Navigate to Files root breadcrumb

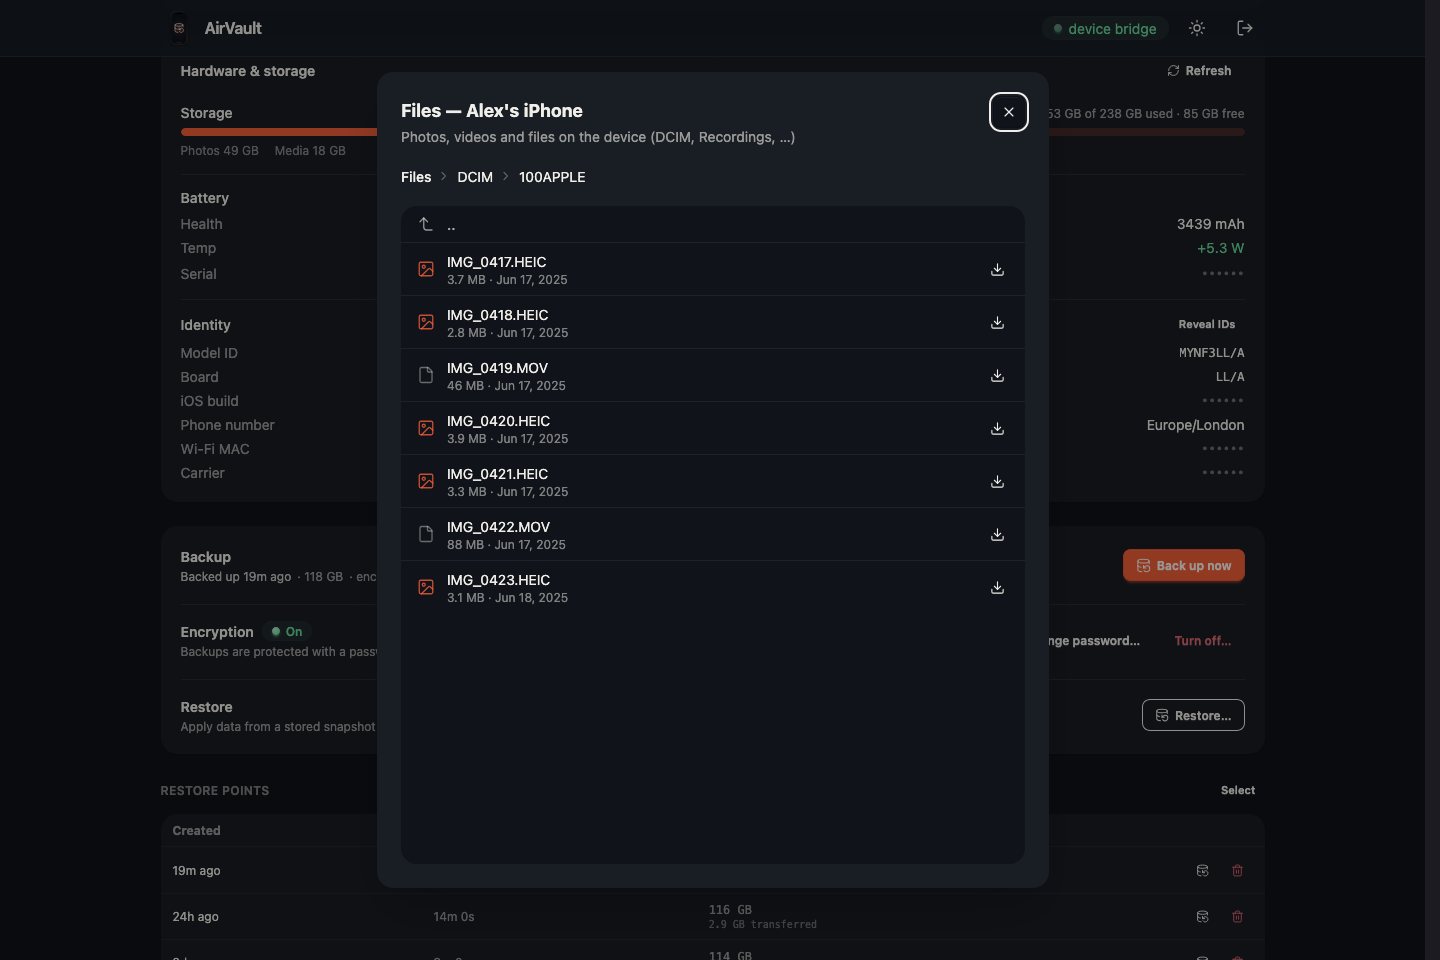click(x=416, y=177)
